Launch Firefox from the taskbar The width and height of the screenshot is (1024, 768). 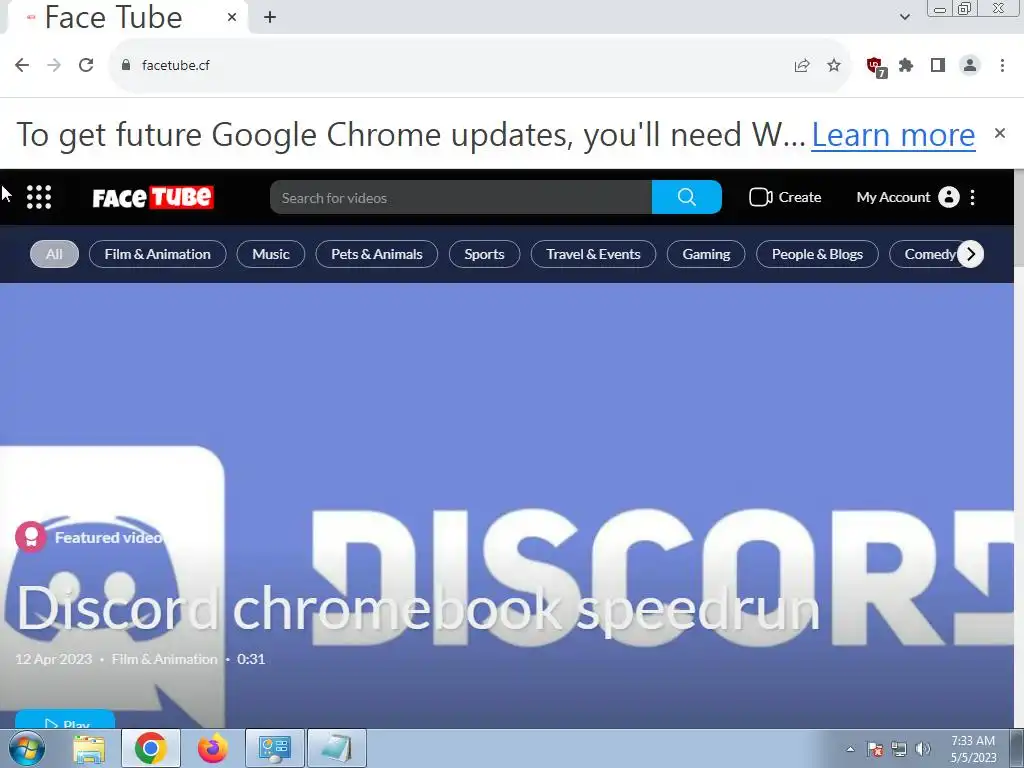point(212,748)
